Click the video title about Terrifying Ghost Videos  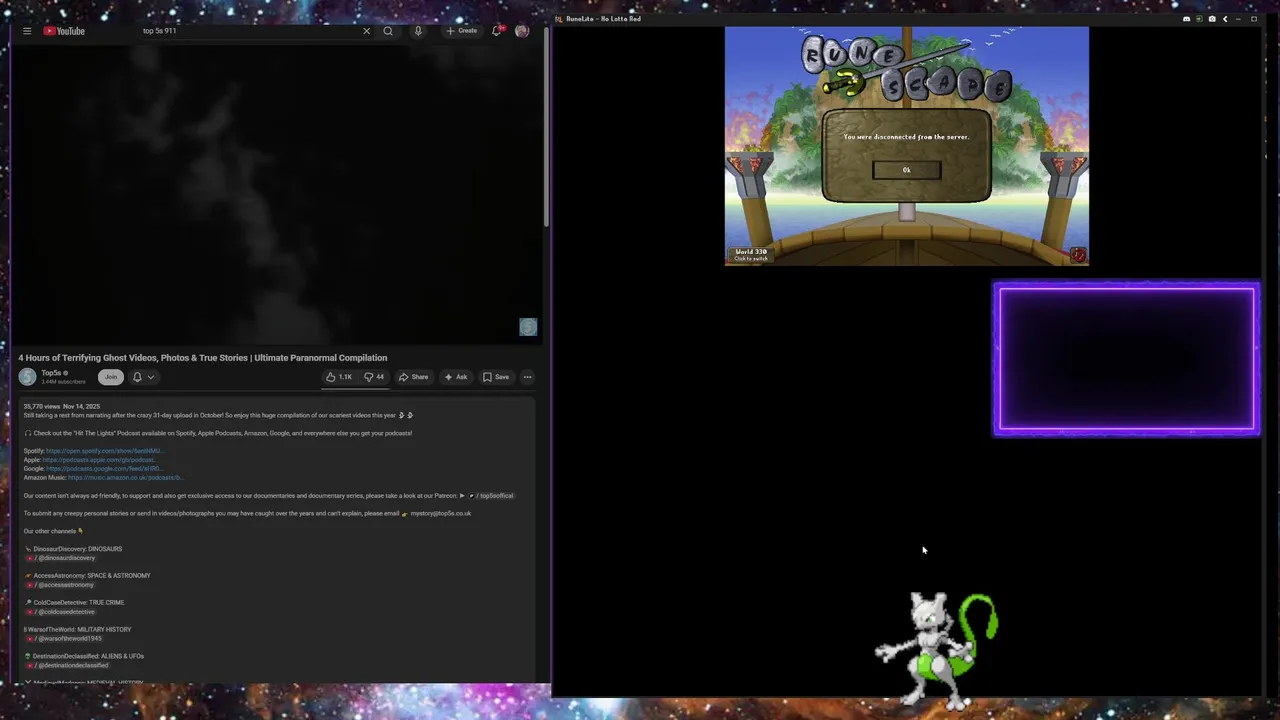pos(203,358)
